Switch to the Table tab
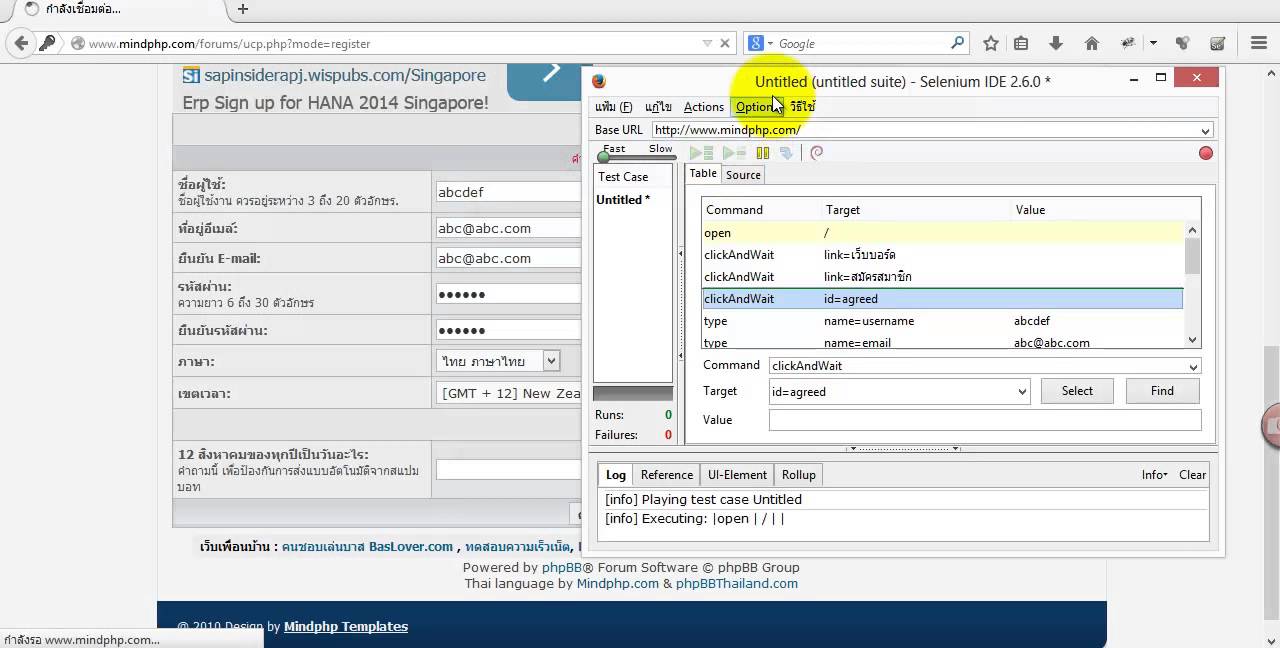Viewport: 1280px width, 648px height. coord(703,174)
